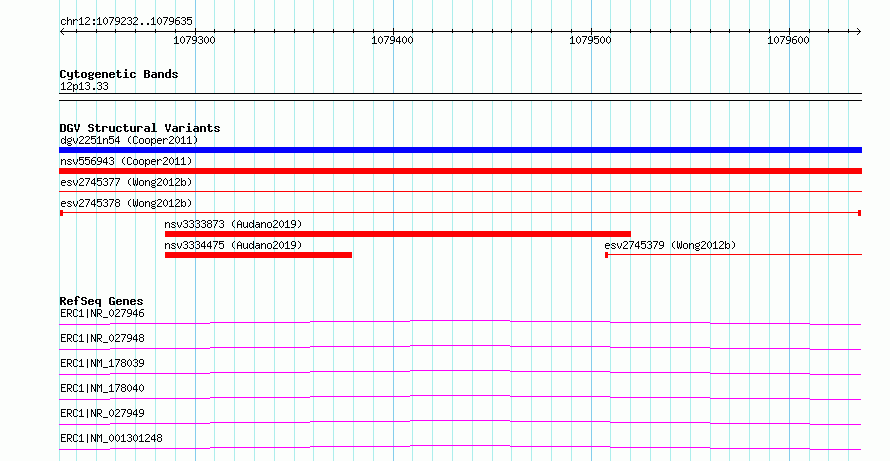Click the ERC1|NM_178039 gene label
Viewport: 890px width, 461px height.
102,363
